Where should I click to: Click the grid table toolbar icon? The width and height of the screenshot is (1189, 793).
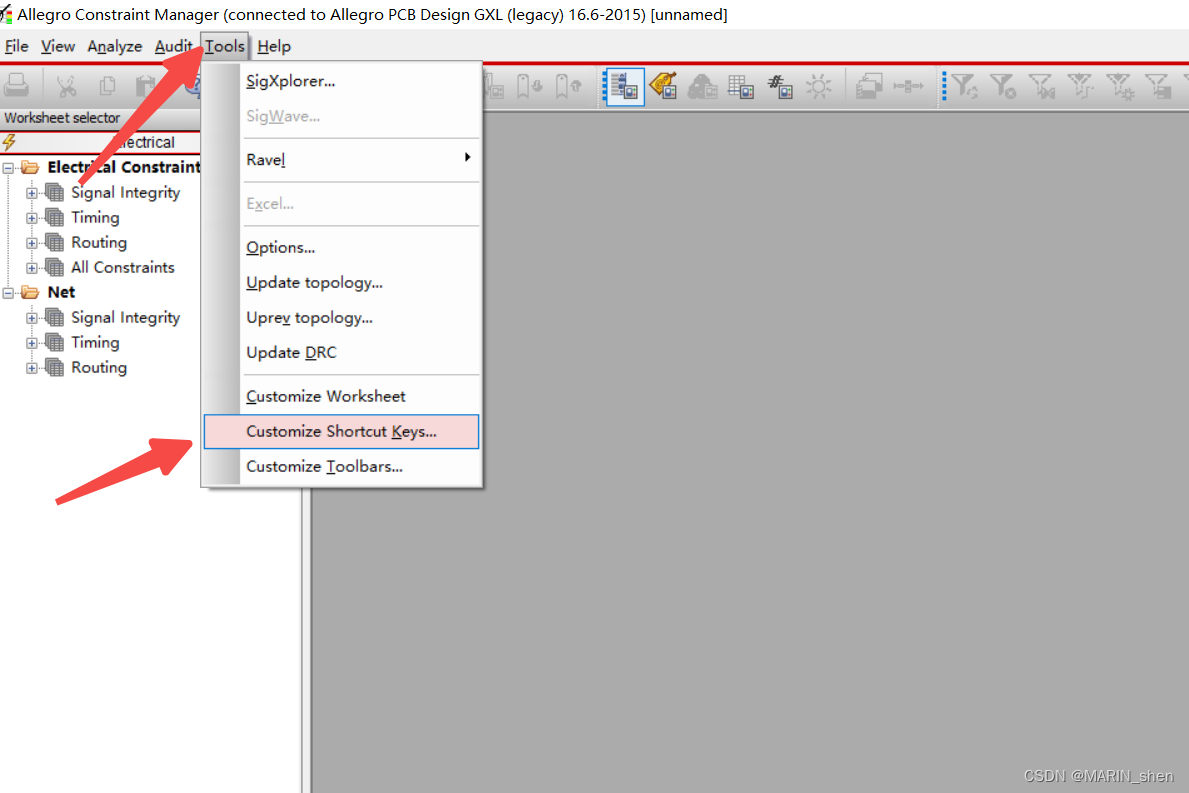741,86
